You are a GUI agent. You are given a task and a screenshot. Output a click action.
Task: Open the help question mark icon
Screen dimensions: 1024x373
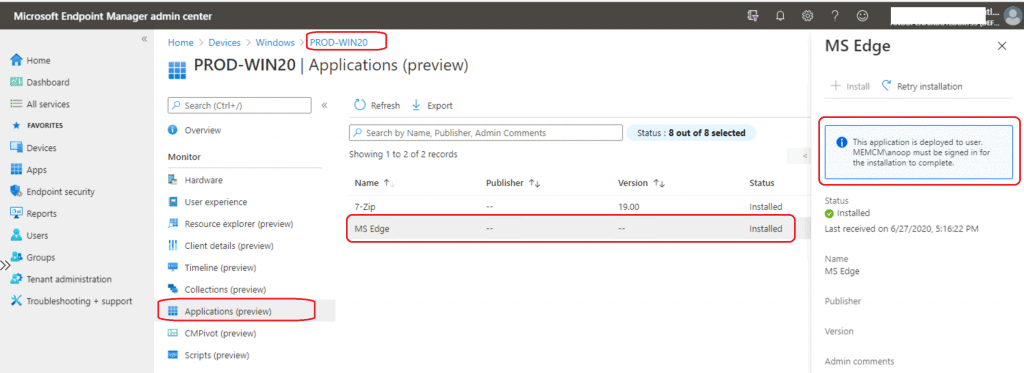pos(835,16)
